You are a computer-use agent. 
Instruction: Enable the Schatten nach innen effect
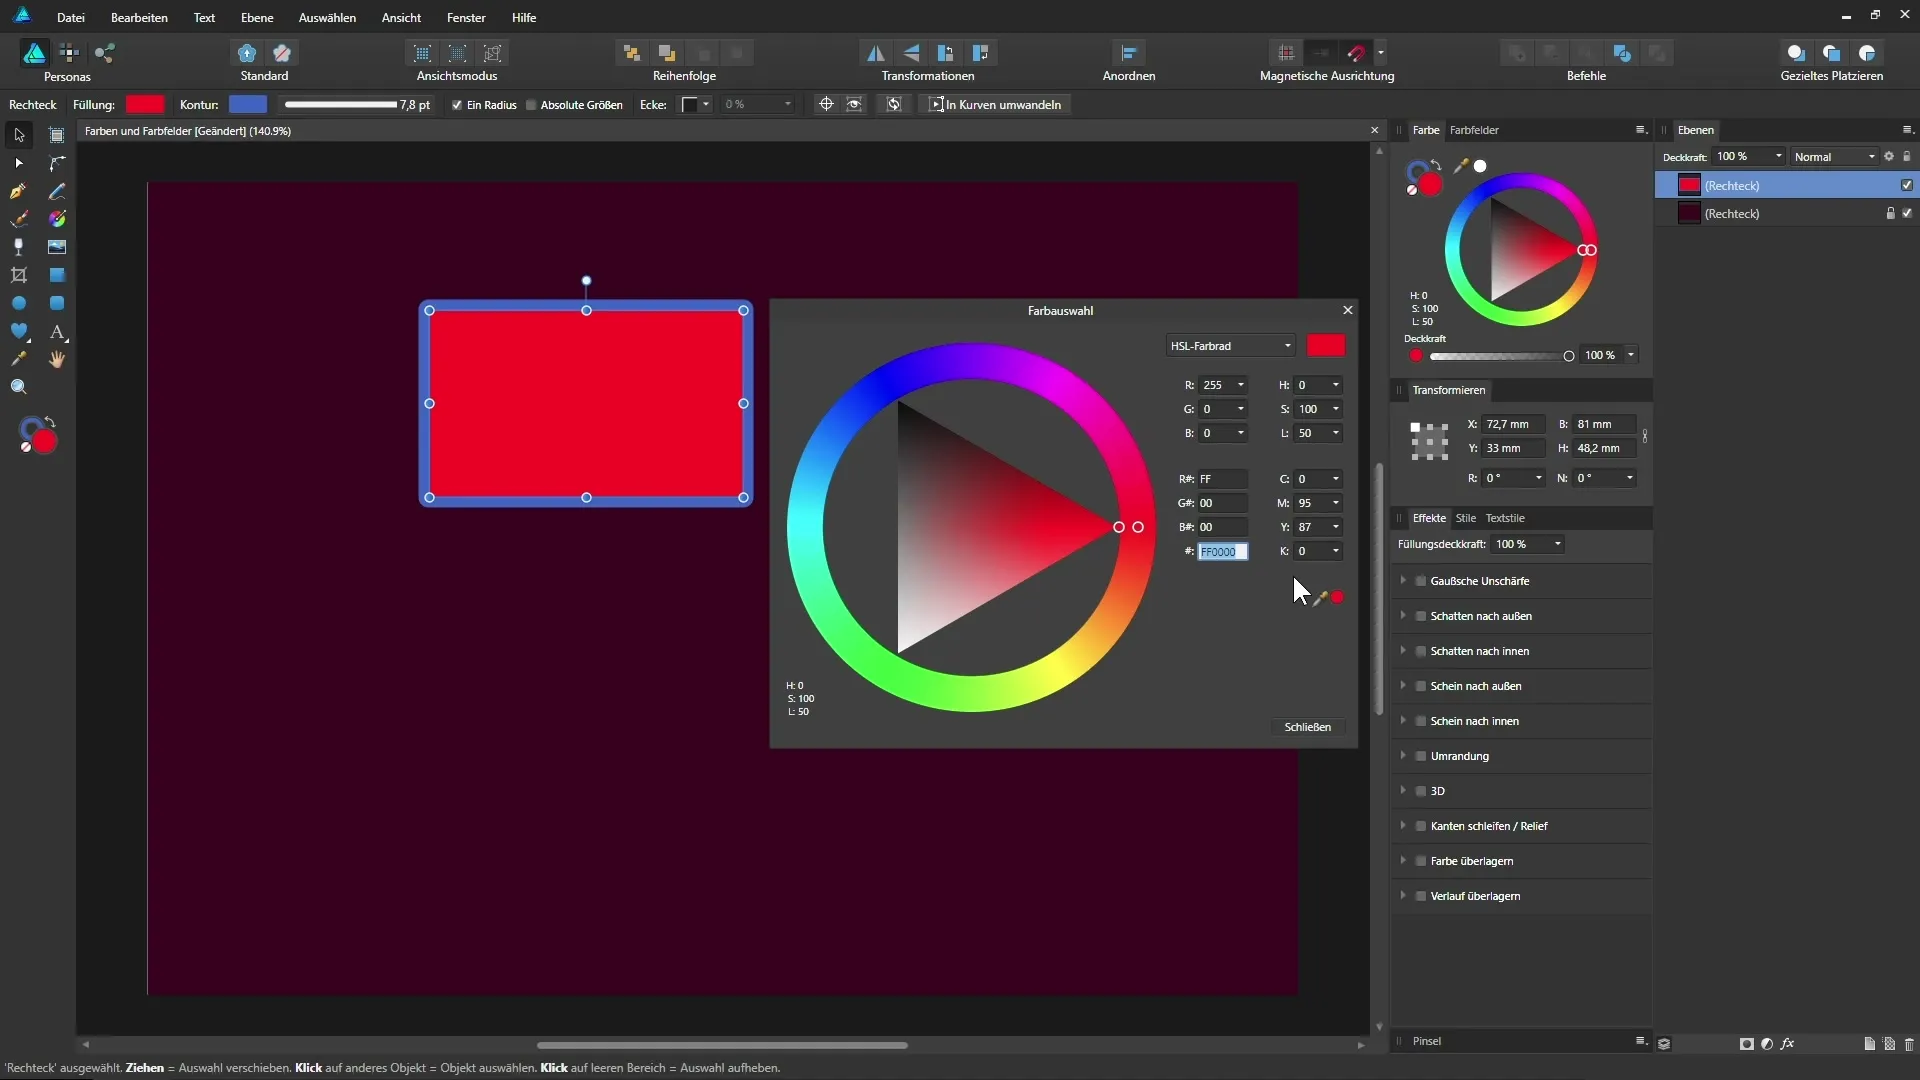pyautogui.click(x=1420, y=651)
